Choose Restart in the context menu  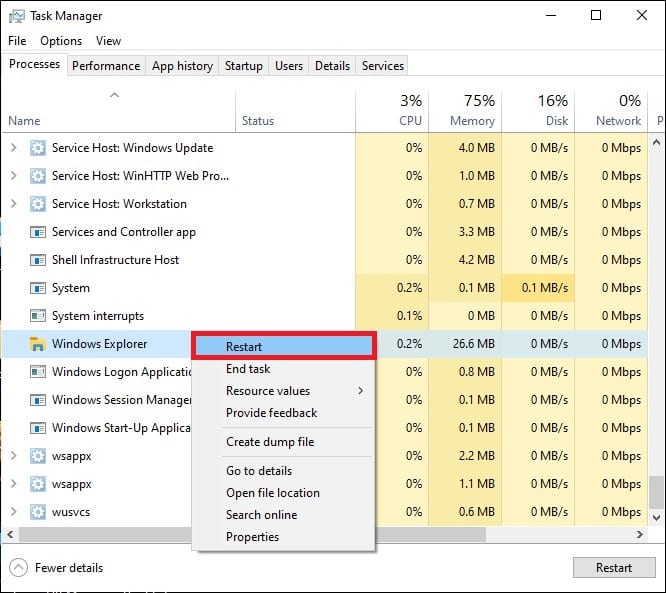click(x=284, y=346)
